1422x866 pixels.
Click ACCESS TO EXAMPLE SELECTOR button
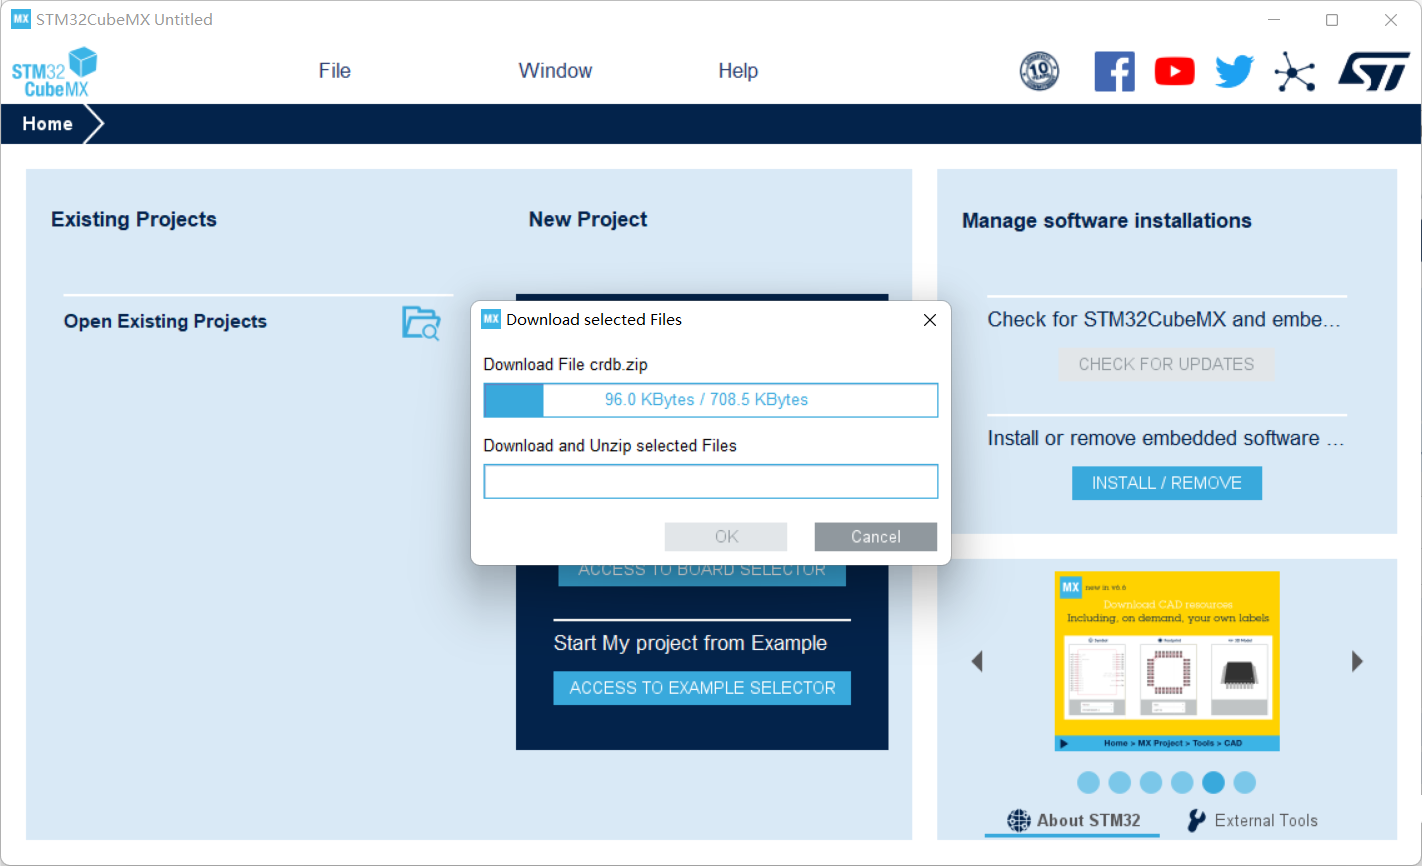click(x=702, y=688)
